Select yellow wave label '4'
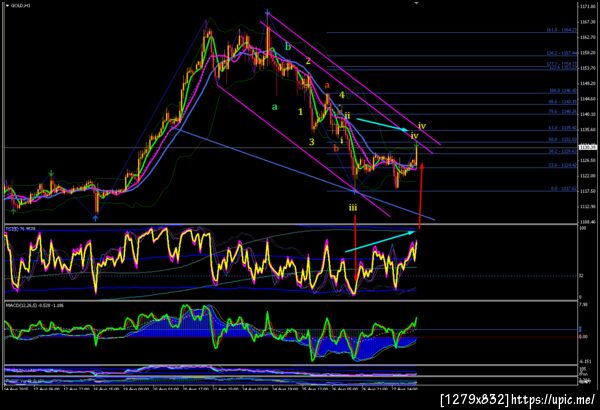 pyautogui.click(x=342, y=95)
